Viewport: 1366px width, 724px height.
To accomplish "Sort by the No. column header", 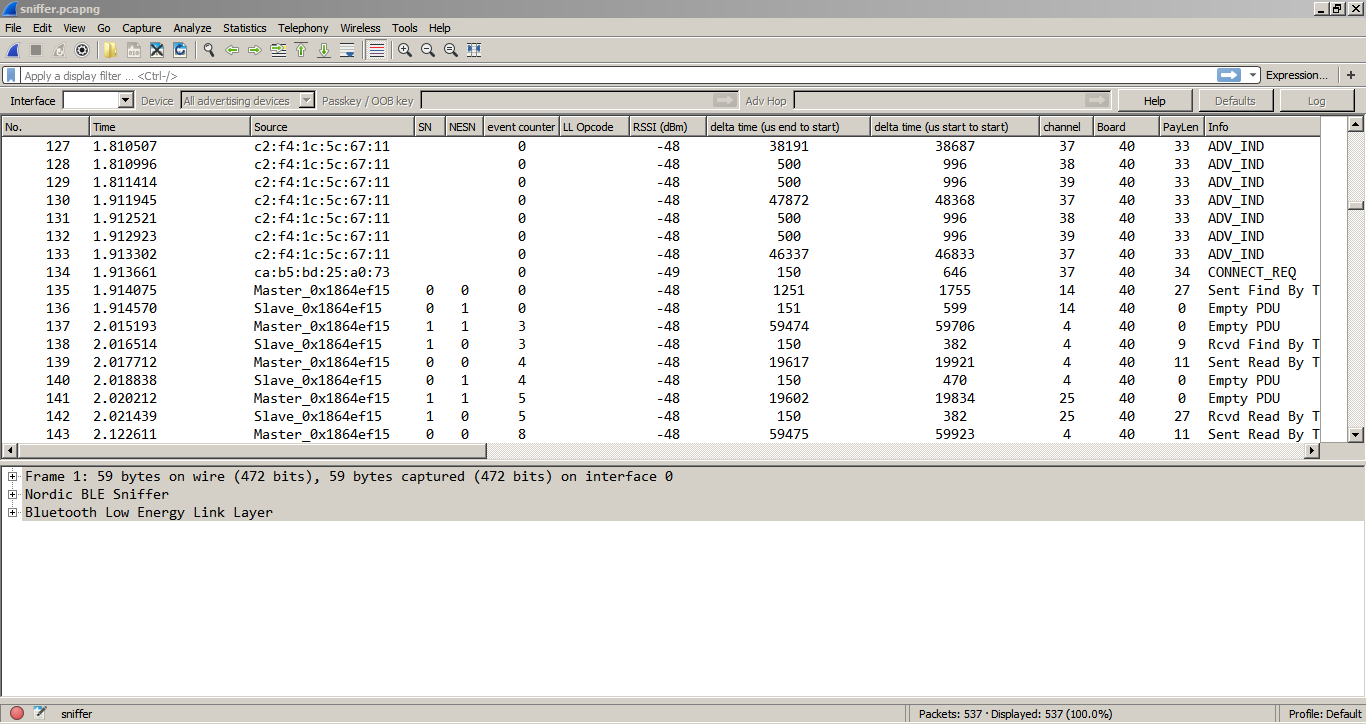I will 45,127.
